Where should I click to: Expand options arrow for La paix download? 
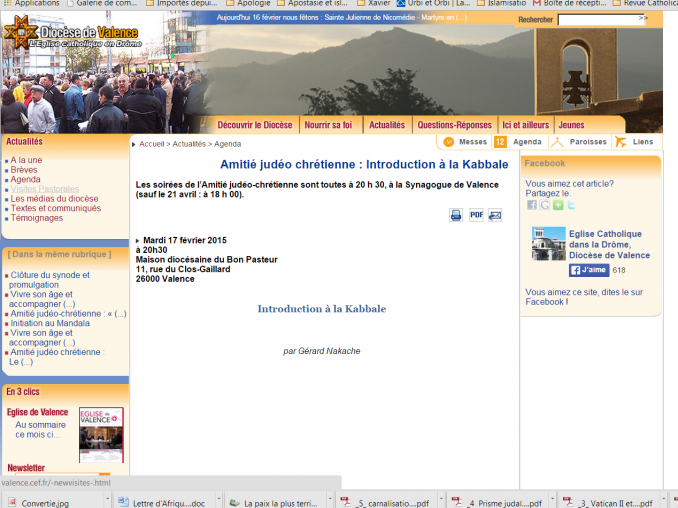tap(329, 500)
